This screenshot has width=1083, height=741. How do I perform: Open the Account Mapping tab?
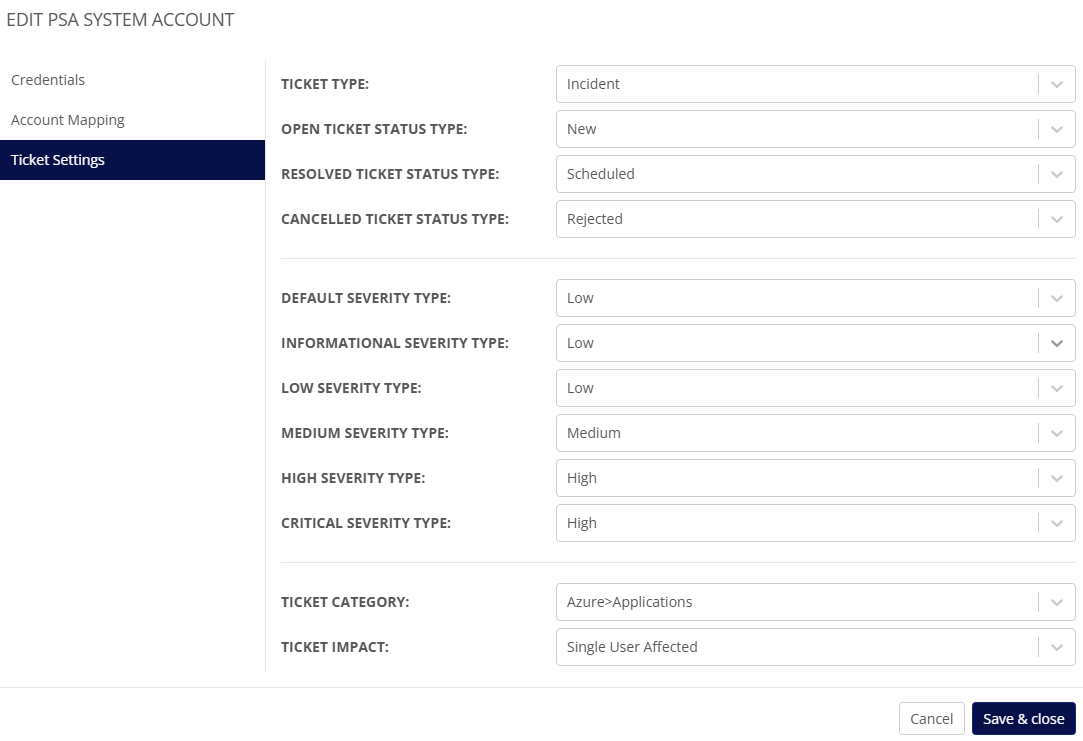68,120
